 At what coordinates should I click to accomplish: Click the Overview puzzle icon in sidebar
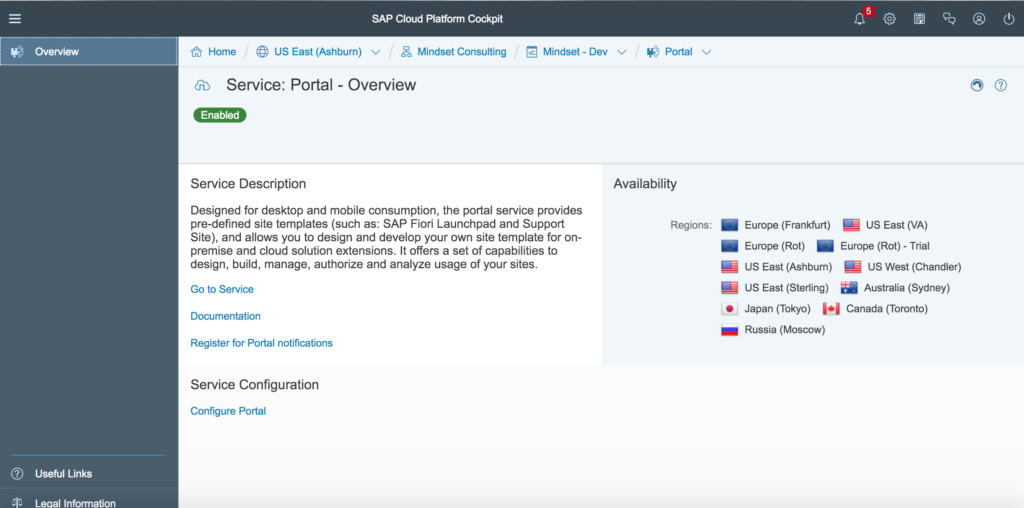click(x=17, y=52)
